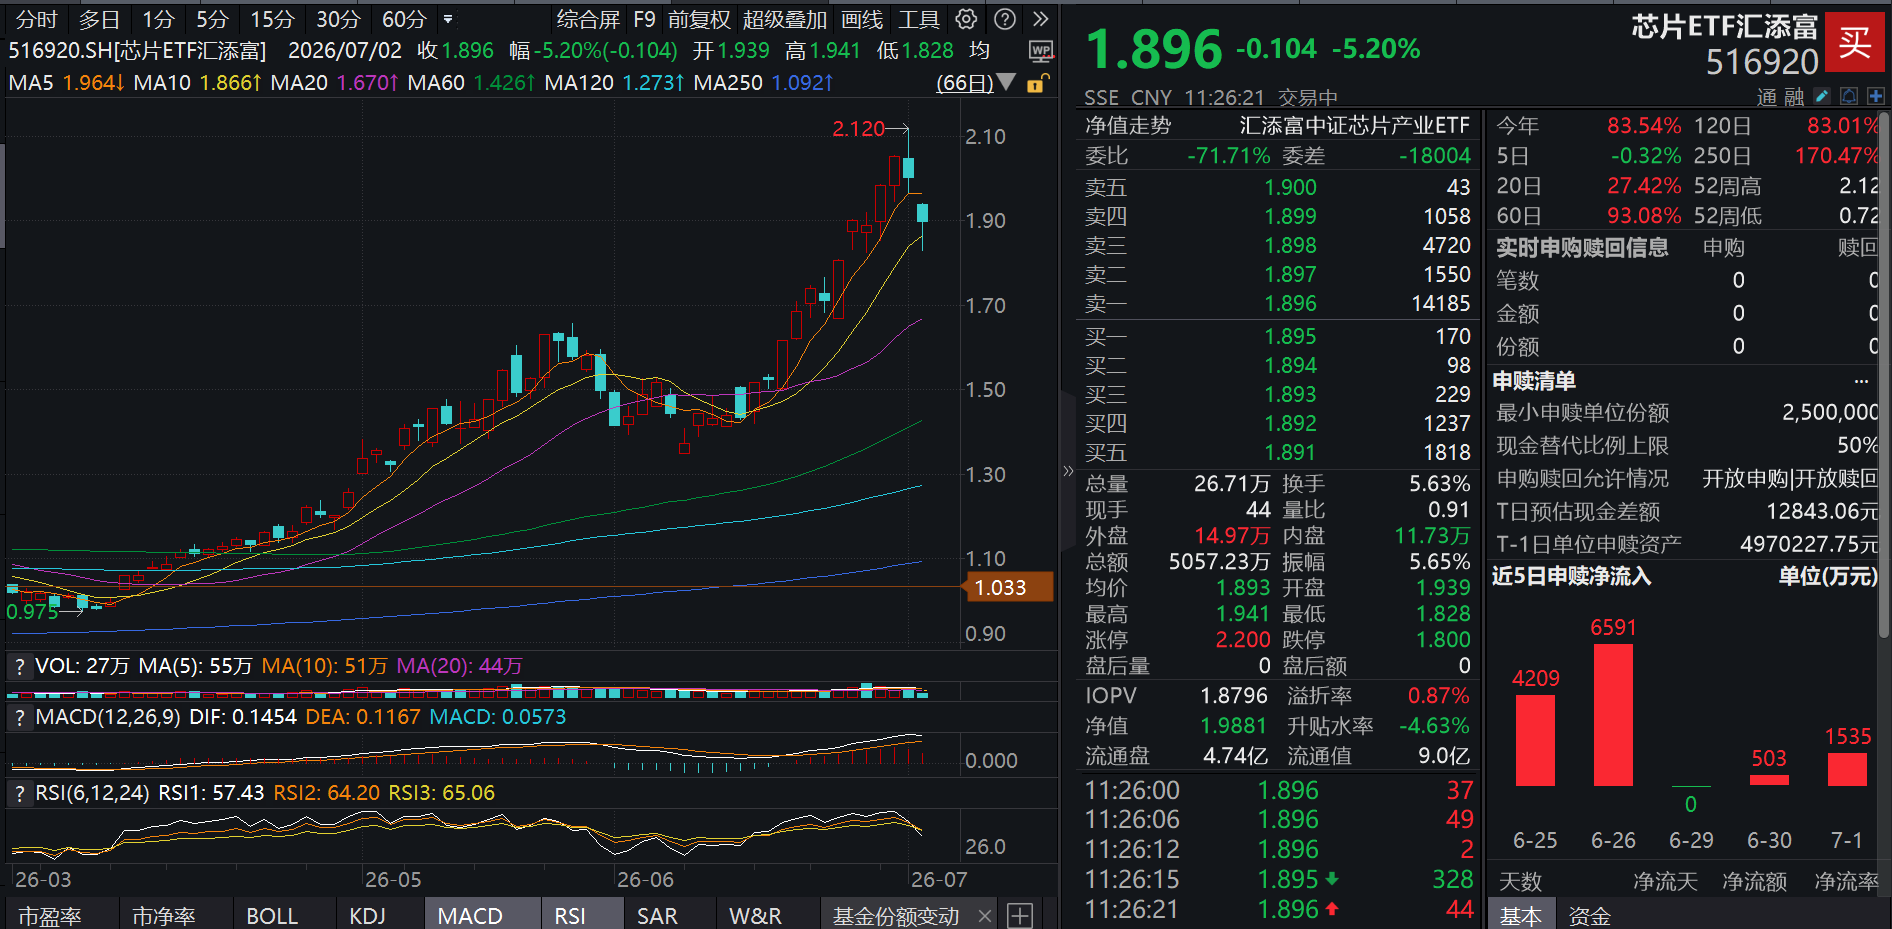
Task: Add stock to watchlist with plus icon
Action: pyautogui.click(x=1876, y=96)
